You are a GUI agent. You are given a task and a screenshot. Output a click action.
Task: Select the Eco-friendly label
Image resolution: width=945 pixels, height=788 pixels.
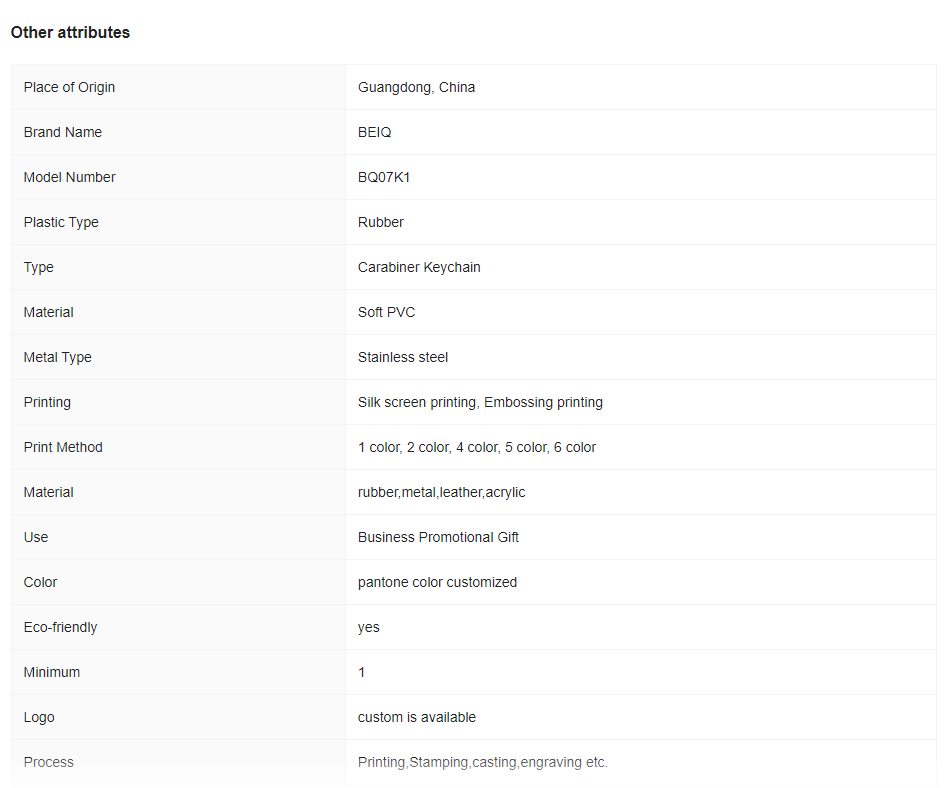60,628
